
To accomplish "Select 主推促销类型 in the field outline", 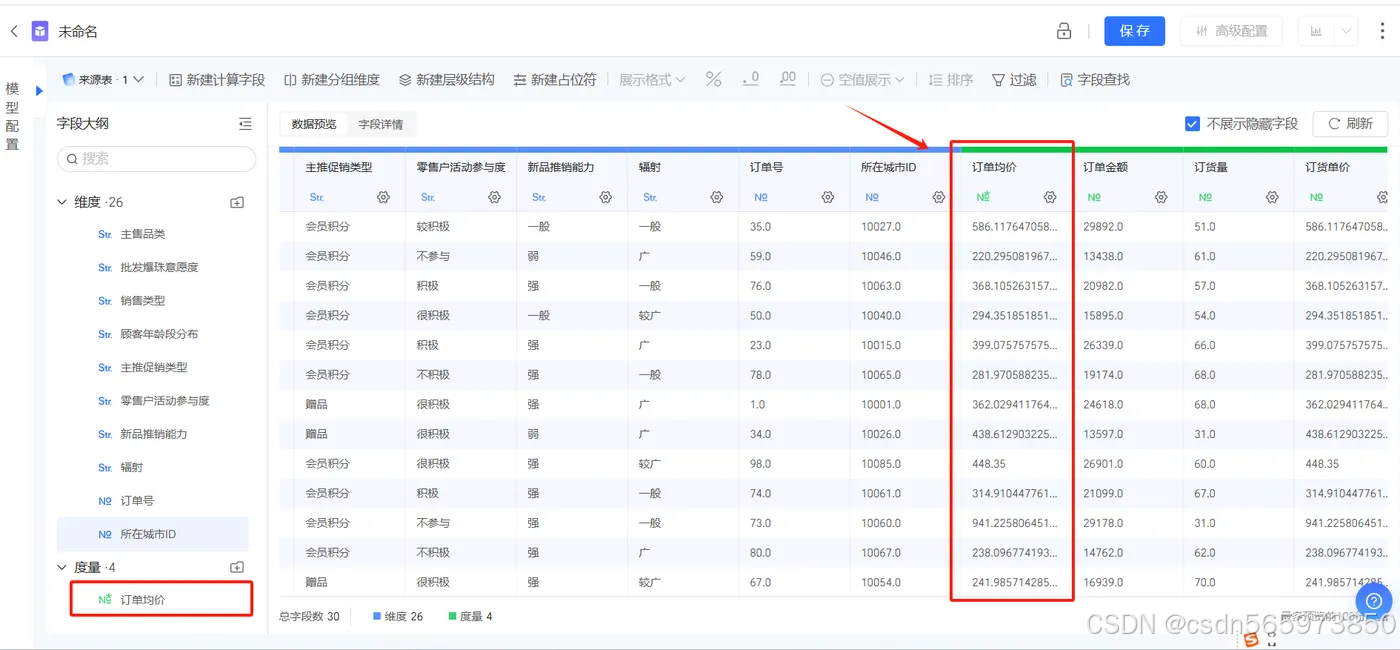I will tap(152, 367).
